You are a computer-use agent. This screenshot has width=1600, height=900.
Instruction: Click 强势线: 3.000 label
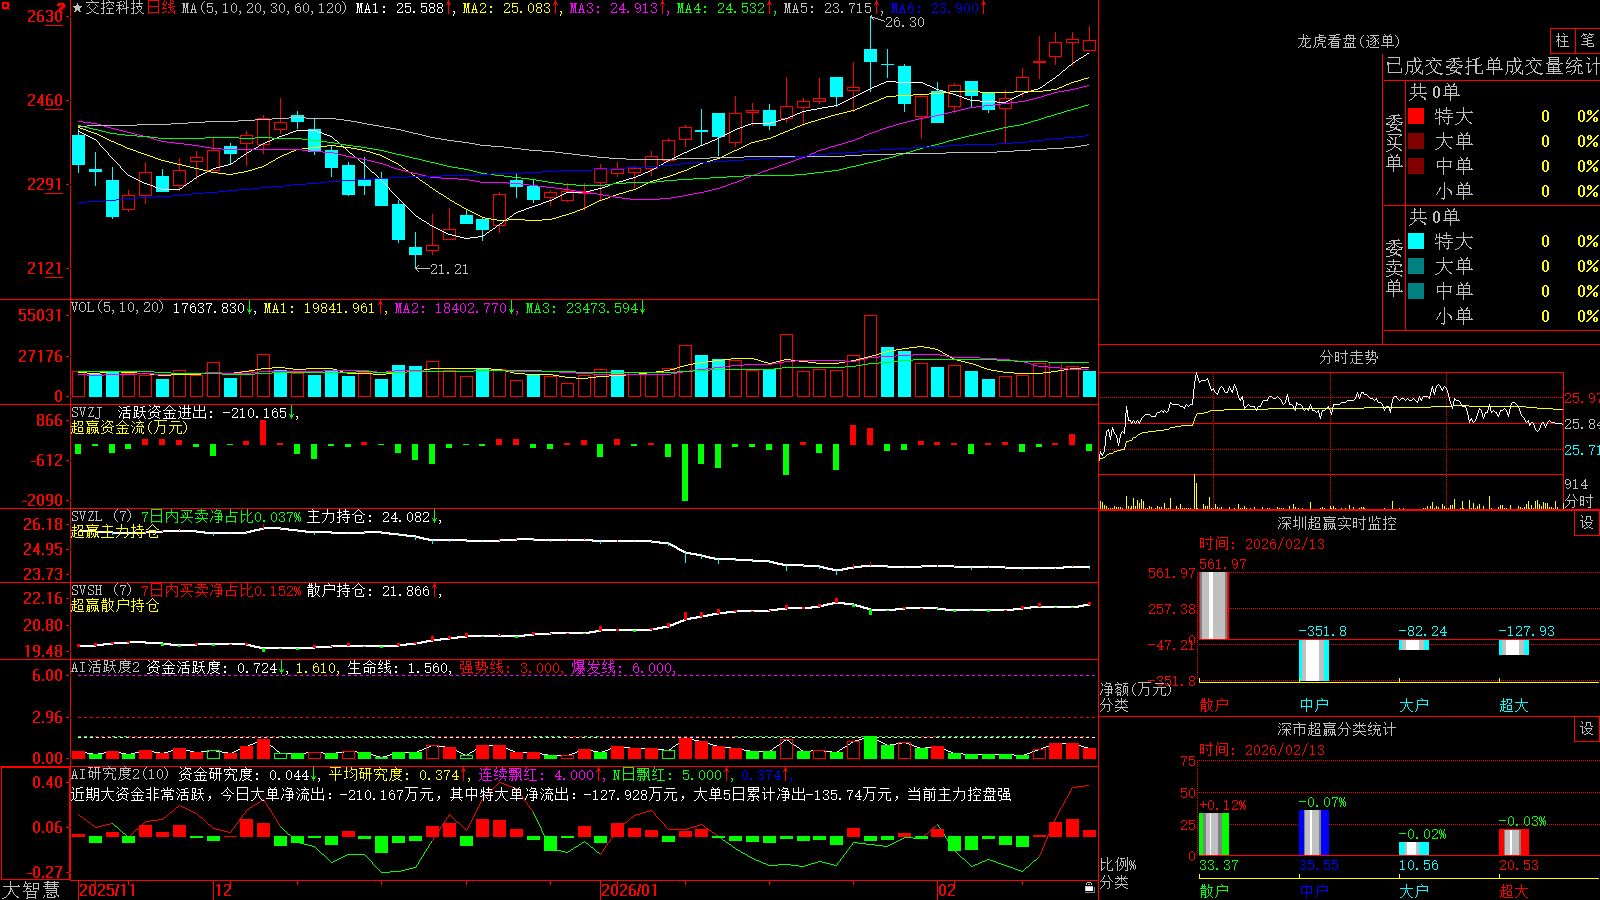pos(511,667)
